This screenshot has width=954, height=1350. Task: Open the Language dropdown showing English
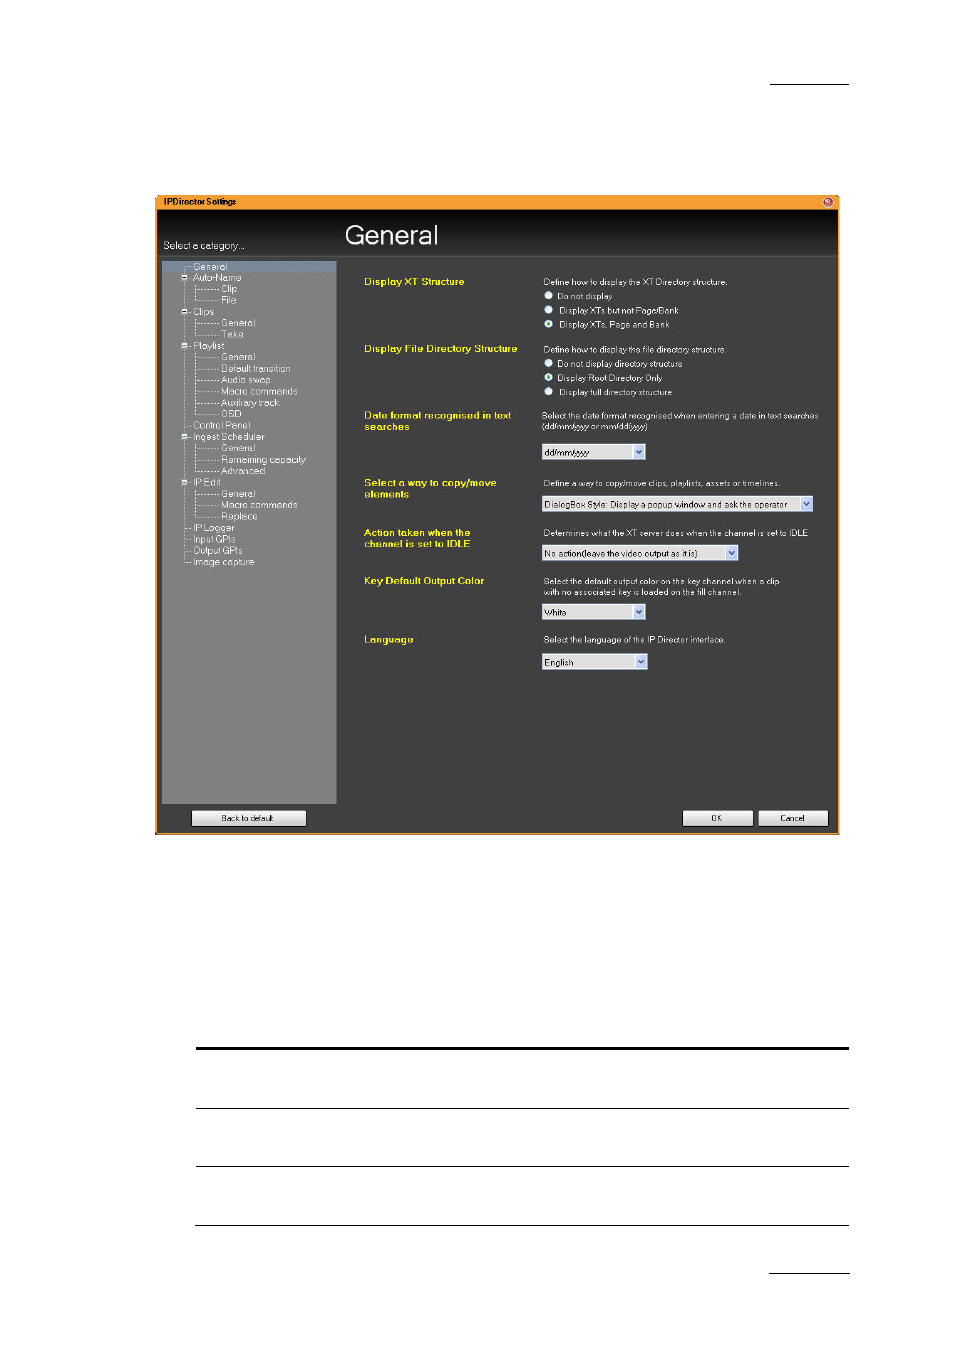(x=595, y=662)
